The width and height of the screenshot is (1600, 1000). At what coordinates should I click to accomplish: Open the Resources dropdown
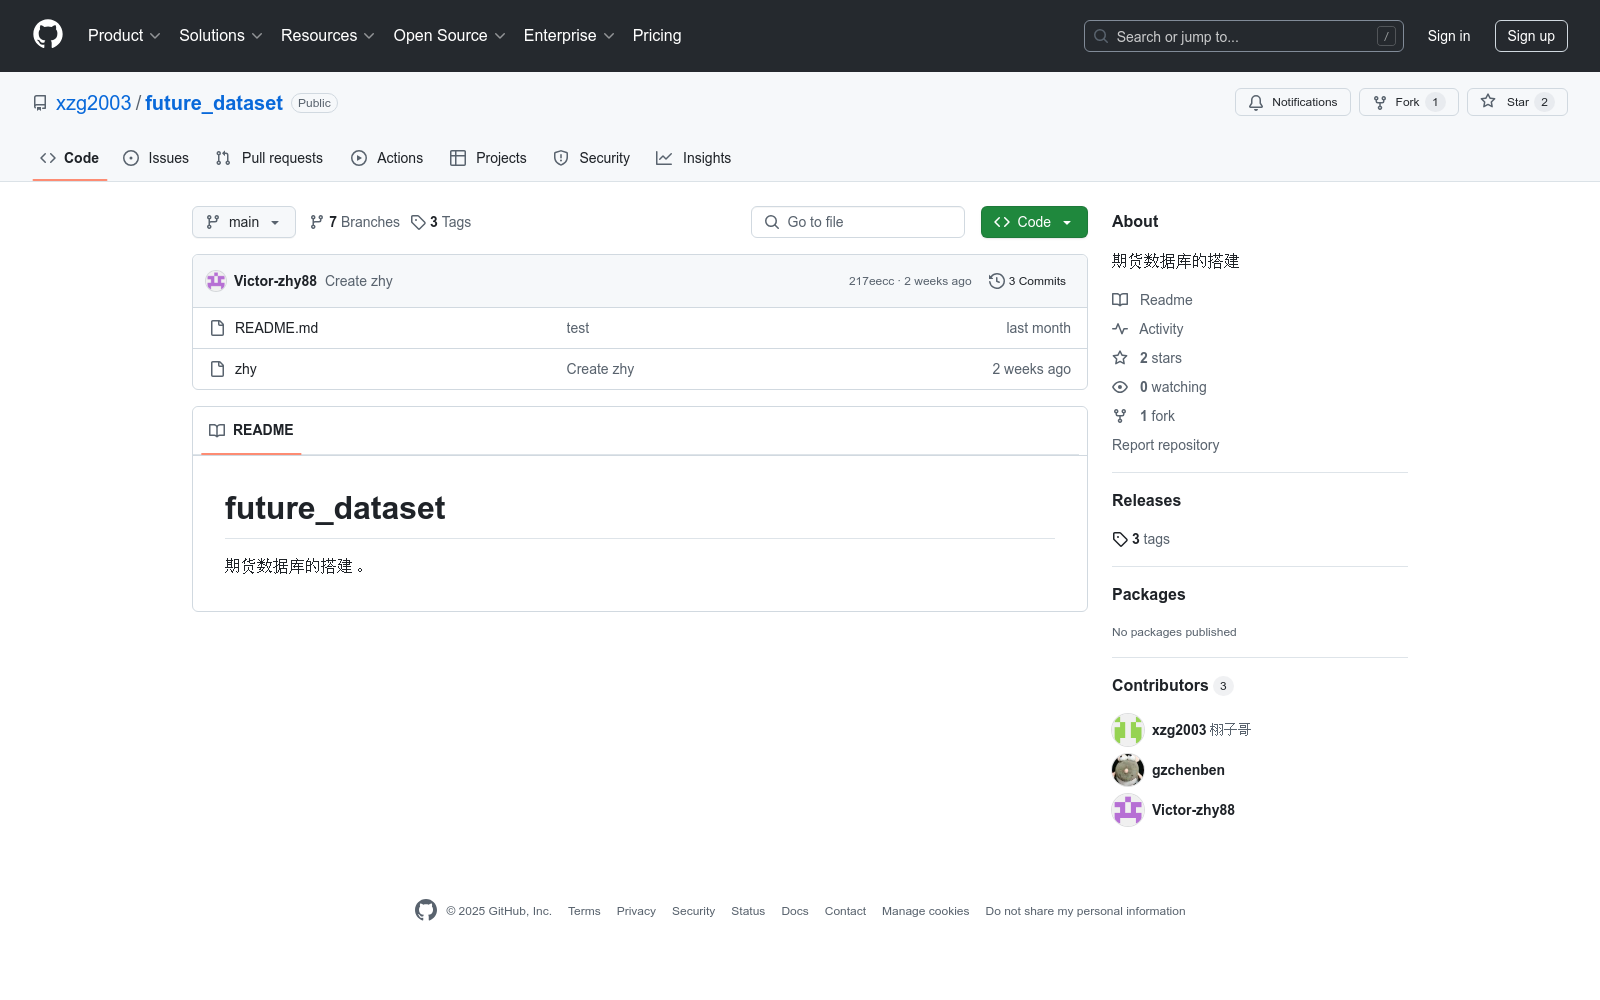pyautogui.click(x=328, y=36)
